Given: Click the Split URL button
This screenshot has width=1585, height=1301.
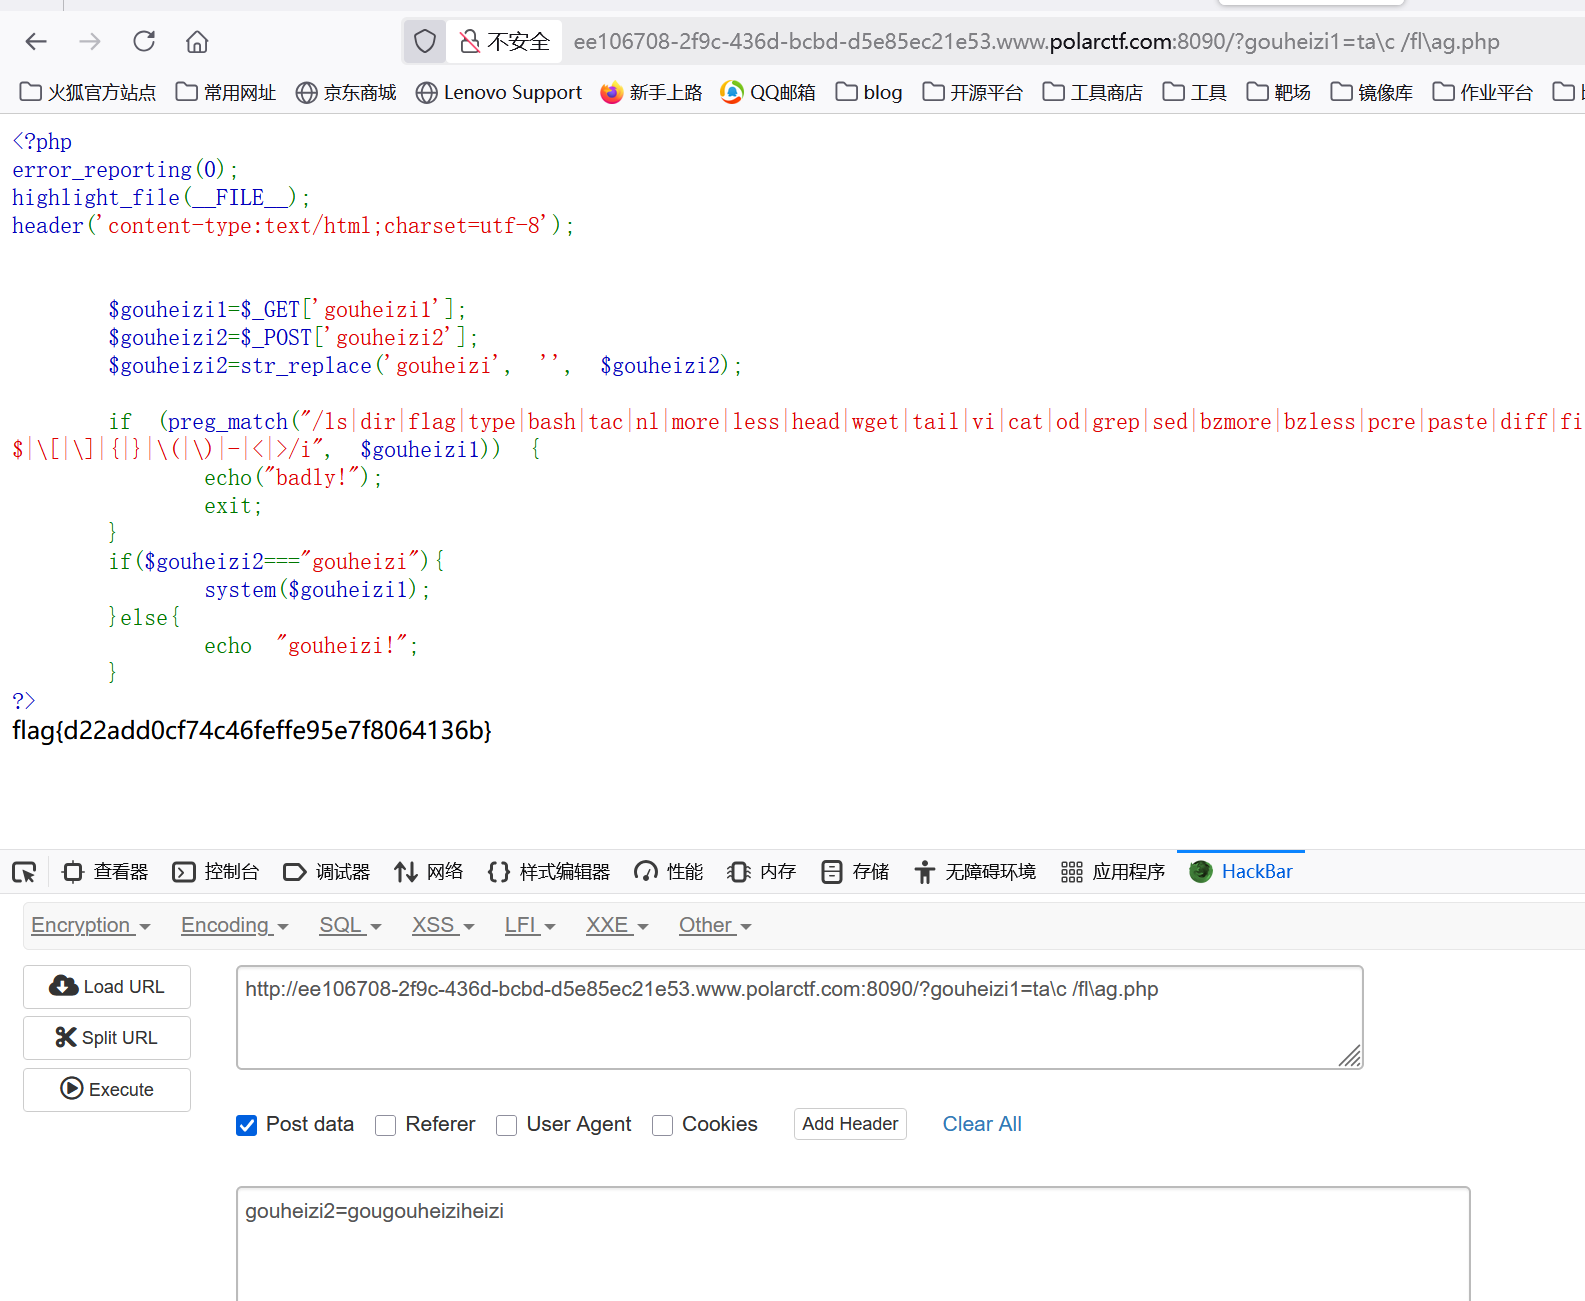Looking at the screenshot, I should coord(107,1038).
